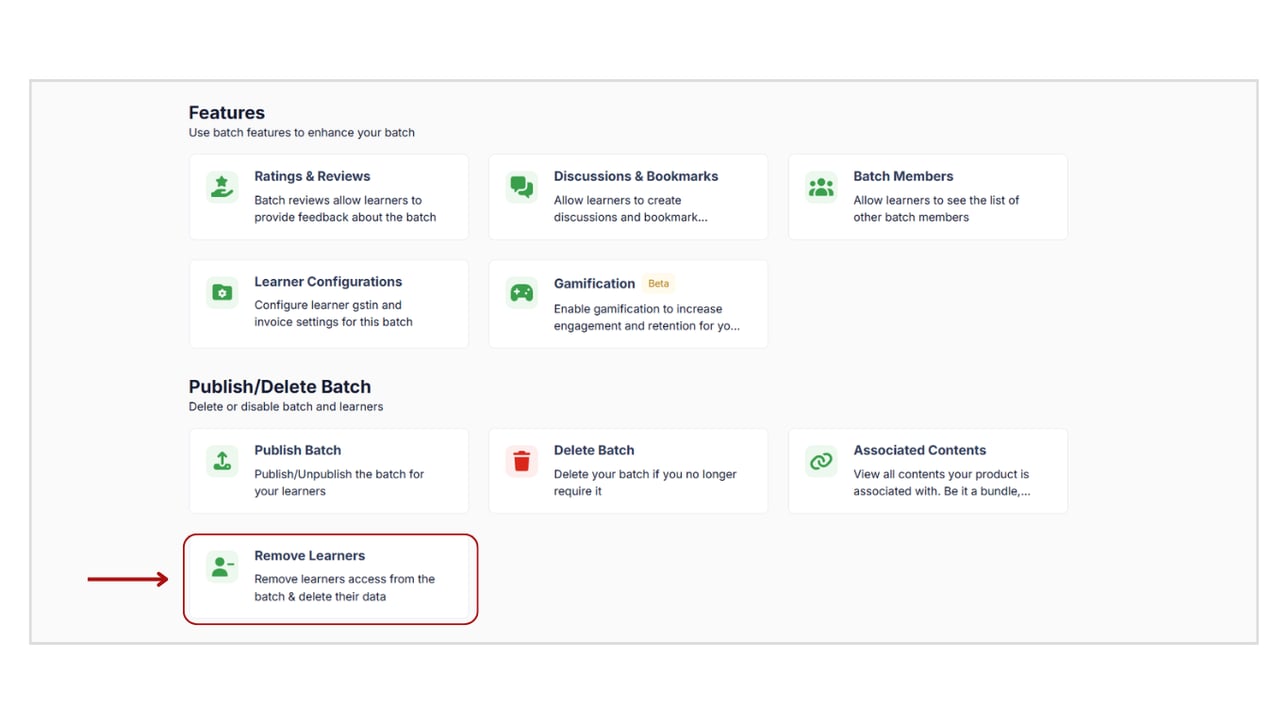Click text 'Delete your batch if you no longer'

pyautogui.click(x=645, y=474)
